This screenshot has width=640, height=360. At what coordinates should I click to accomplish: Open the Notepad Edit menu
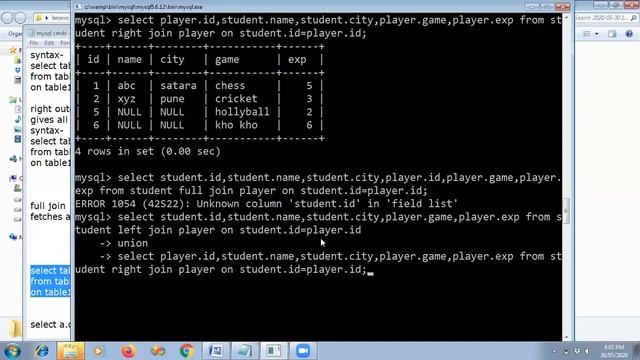click(x=49, y=43)
